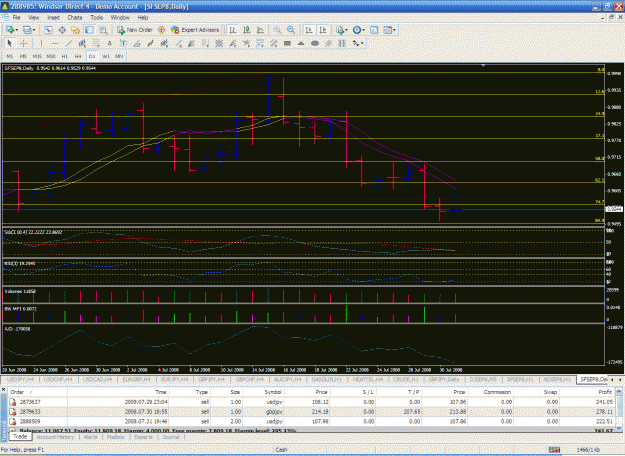Expand the Arrows tool dropdown
625x456 pixels.
362,43
